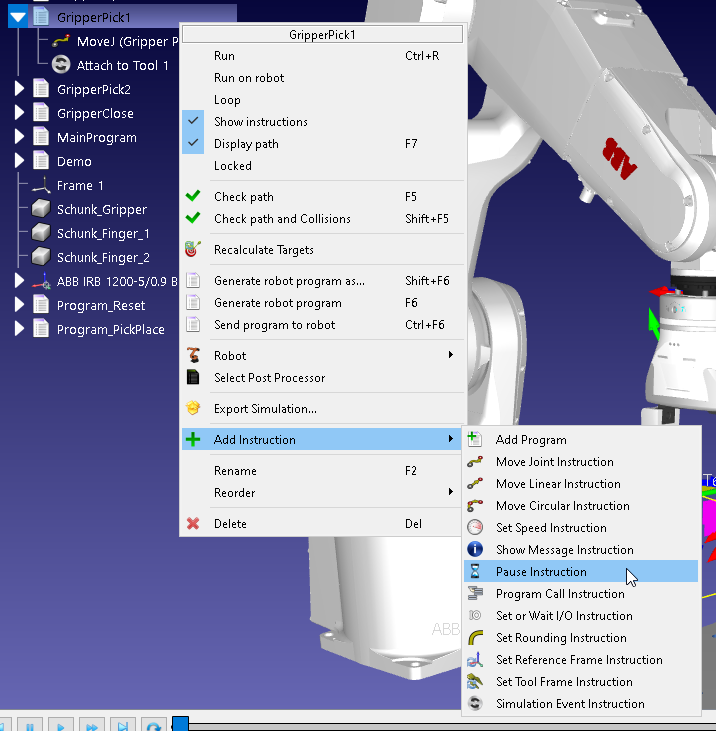The height and width of the screenshot is (731, 716).
Task: Click the pause simulation button
Action: (30, 725)
